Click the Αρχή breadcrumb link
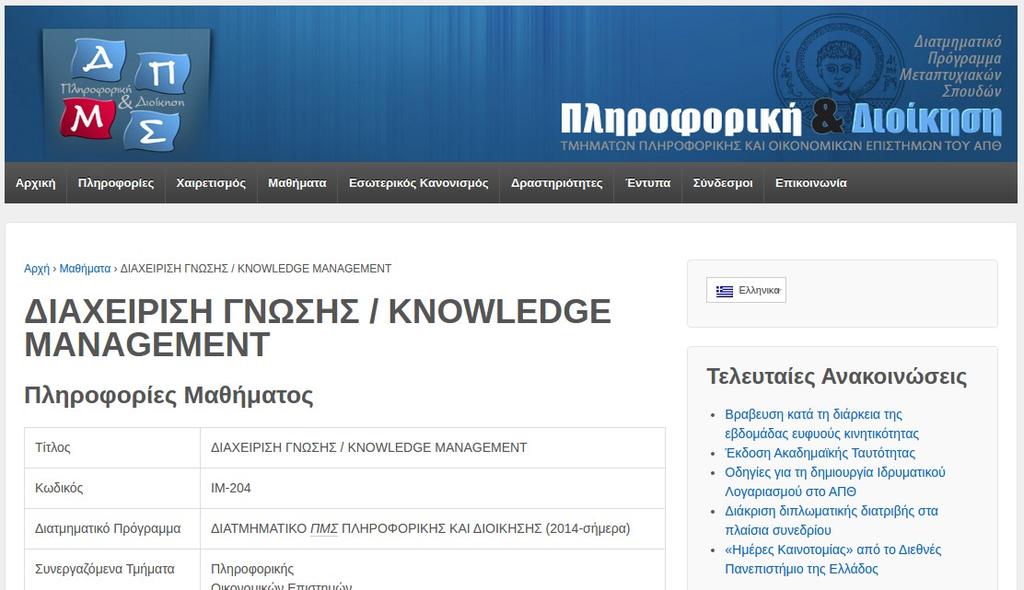 click(37, 269)
